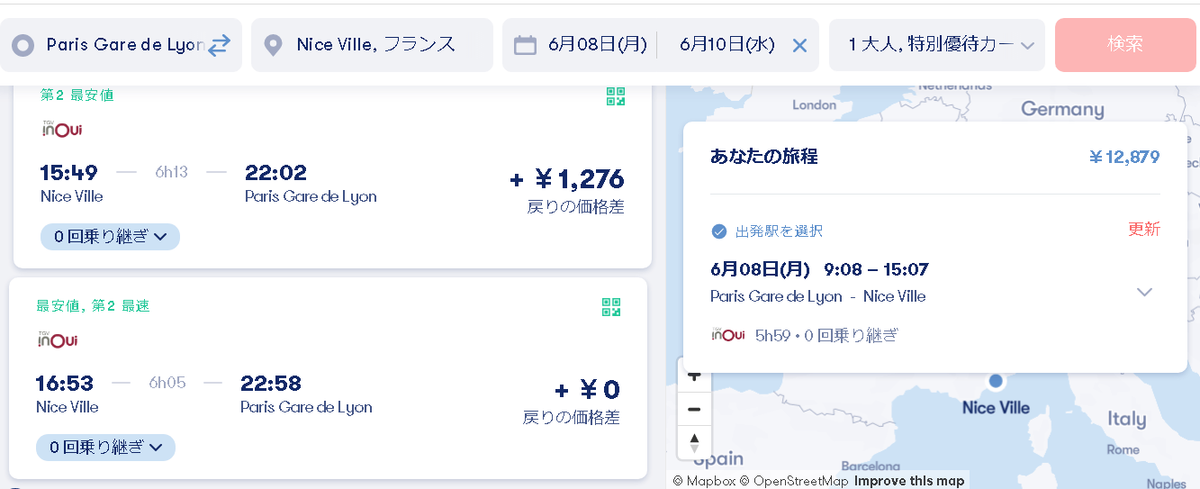
Task: Open the OpenStreetMap attribution link
Action: pos(796,481)
